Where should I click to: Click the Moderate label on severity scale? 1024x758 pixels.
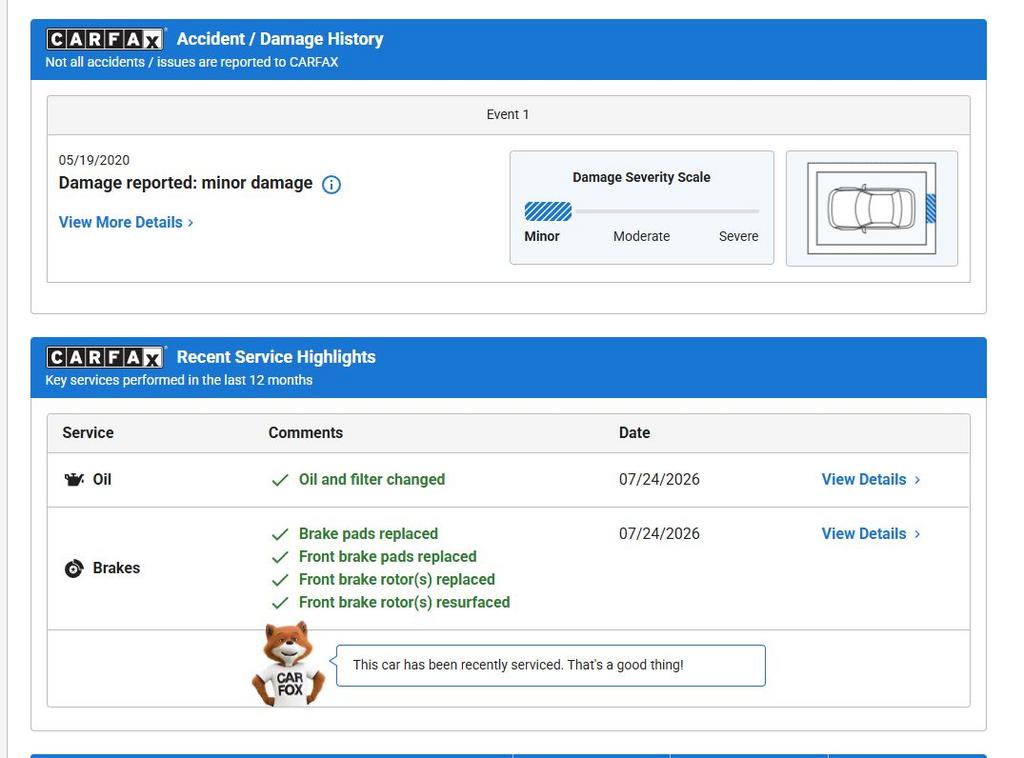(641, 236)
